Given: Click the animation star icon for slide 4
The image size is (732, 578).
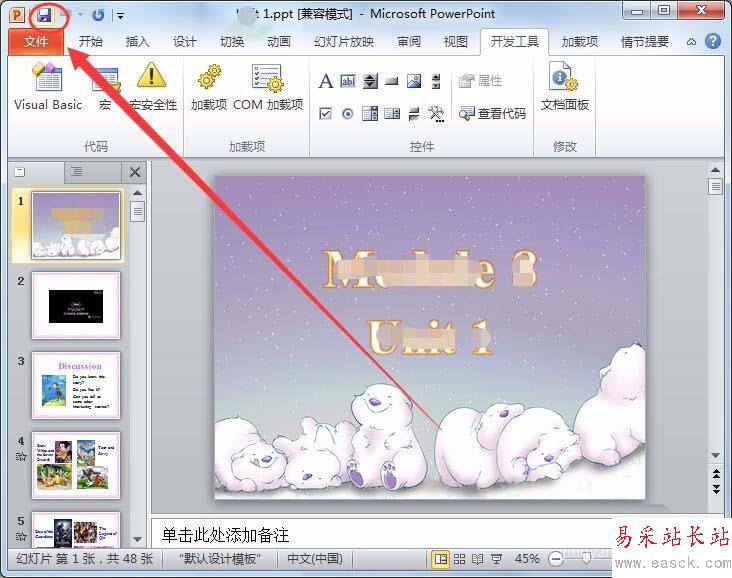Looking at the screenshot, I should click(21, 457).
